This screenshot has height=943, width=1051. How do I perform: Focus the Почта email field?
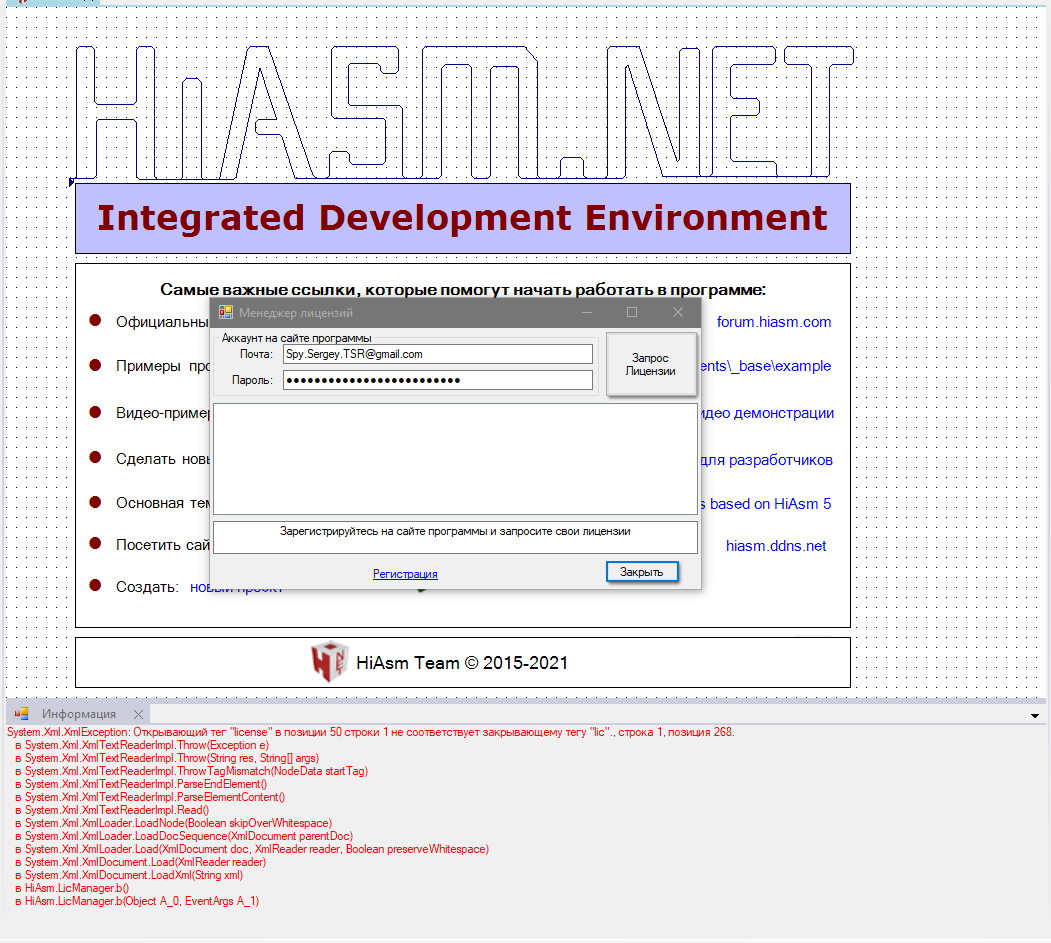click(437, 354)
